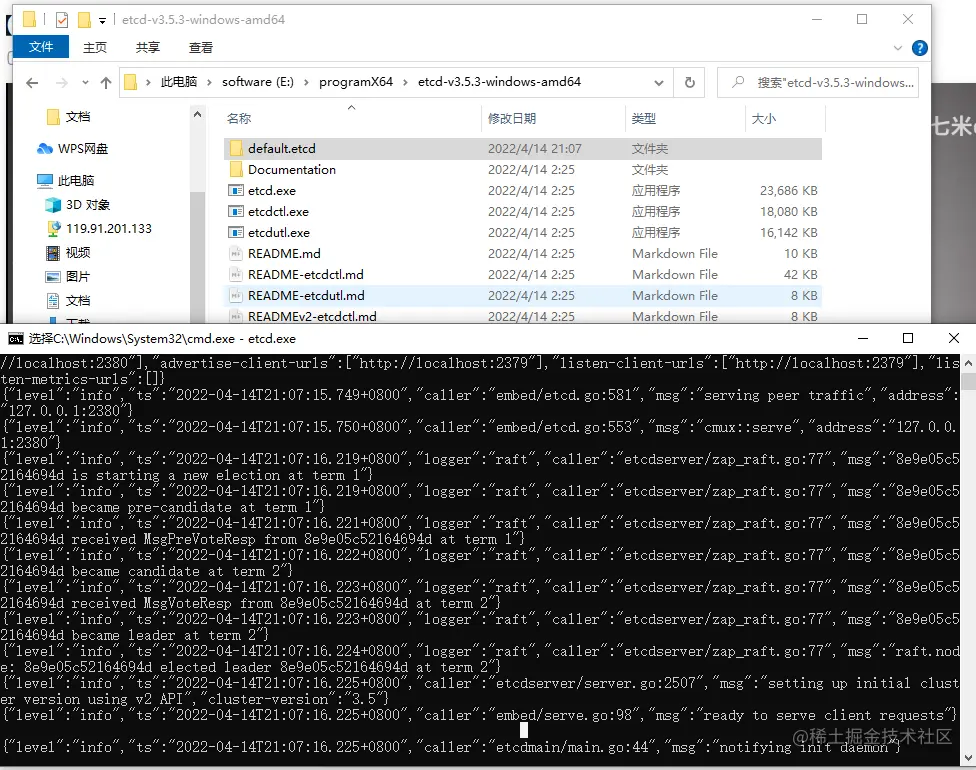
Task: Select README-etcdctl.md file icon
Action: click(236, 275)
